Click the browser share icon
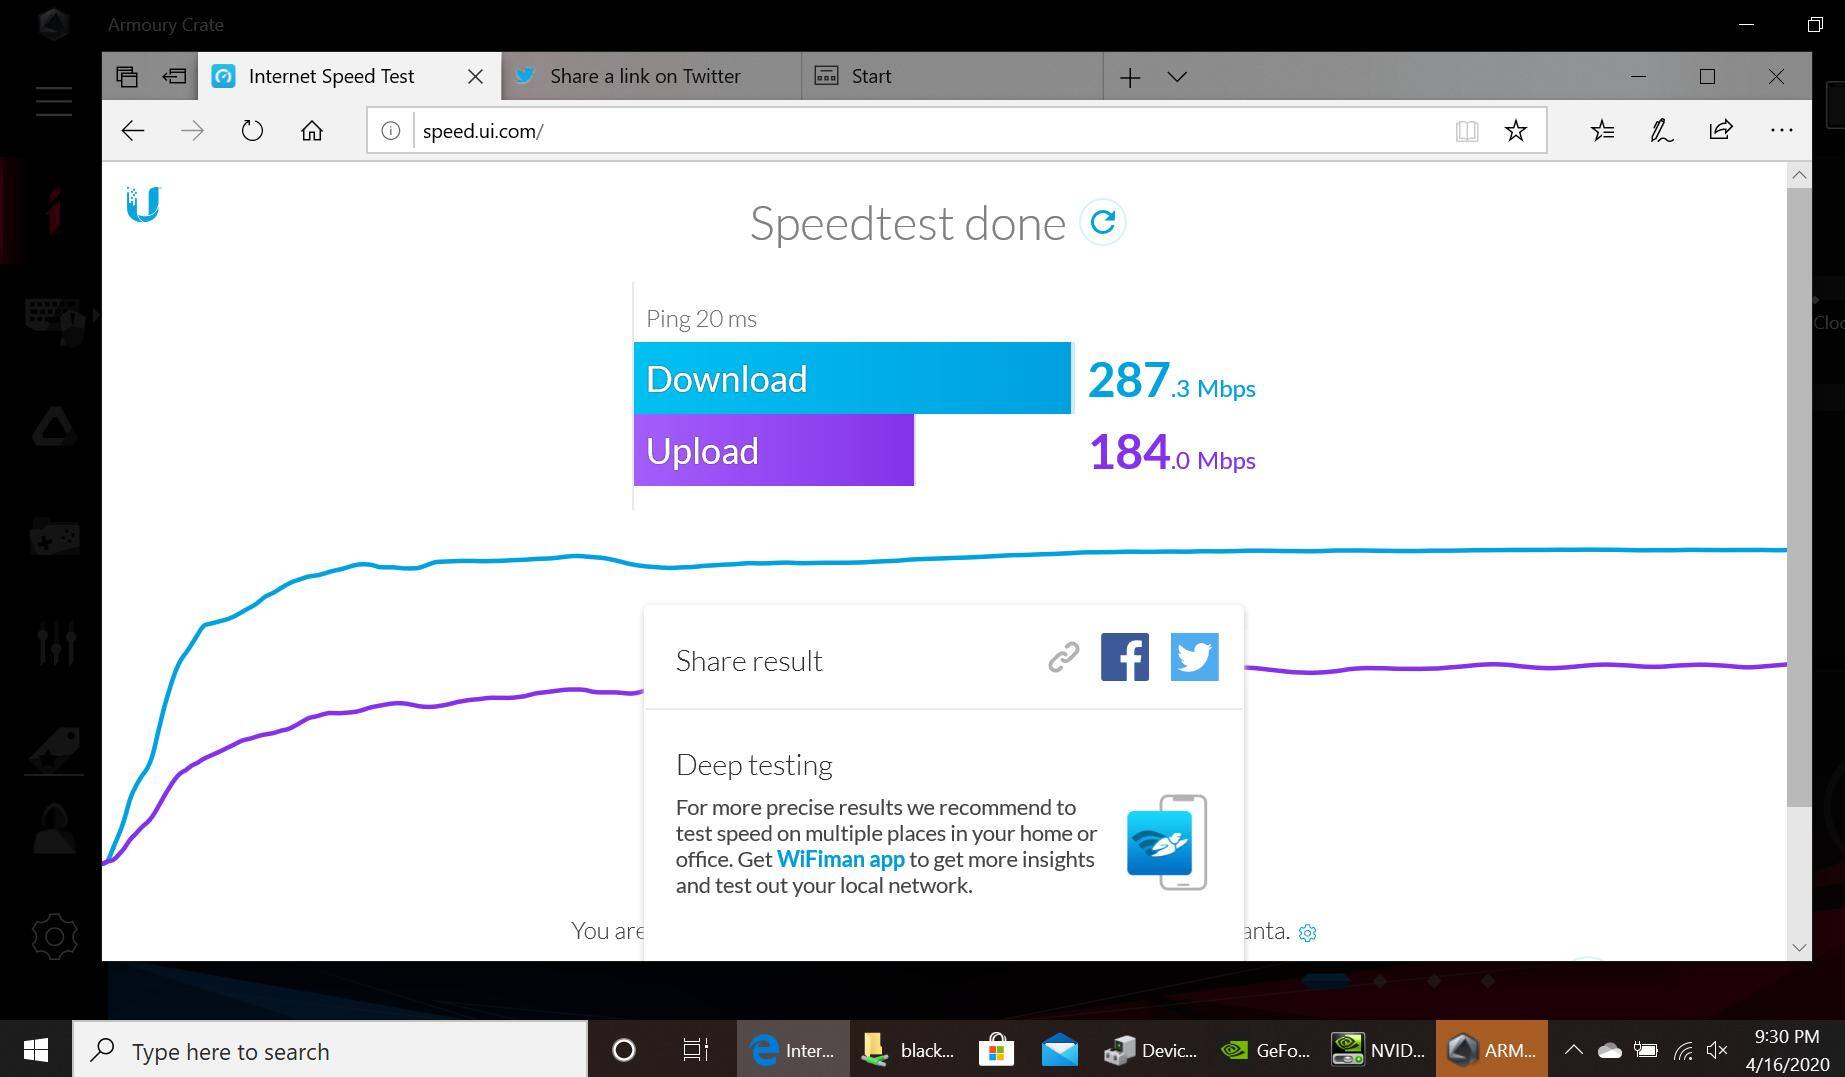The image size is (1845, 1077). [x=1720, y=131]
